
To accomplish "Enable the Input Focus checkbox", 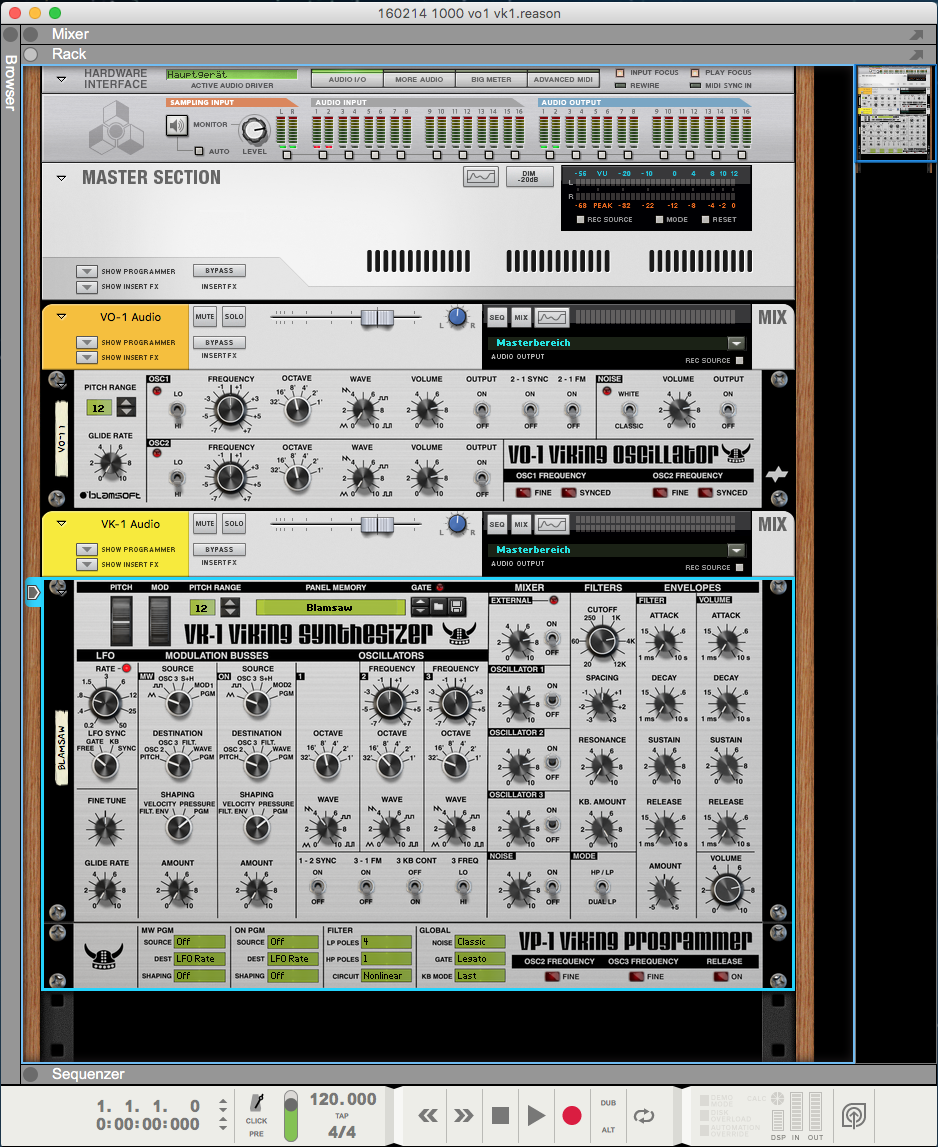I will tap(620, 72).
